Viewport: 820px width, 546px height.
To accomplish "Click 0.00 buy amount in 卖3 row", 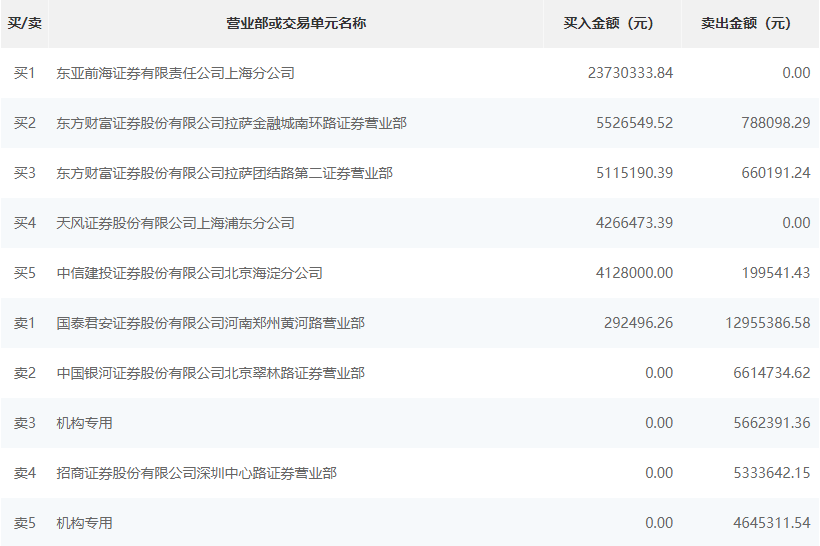I will pyautogui.click(x=659, y=423).
